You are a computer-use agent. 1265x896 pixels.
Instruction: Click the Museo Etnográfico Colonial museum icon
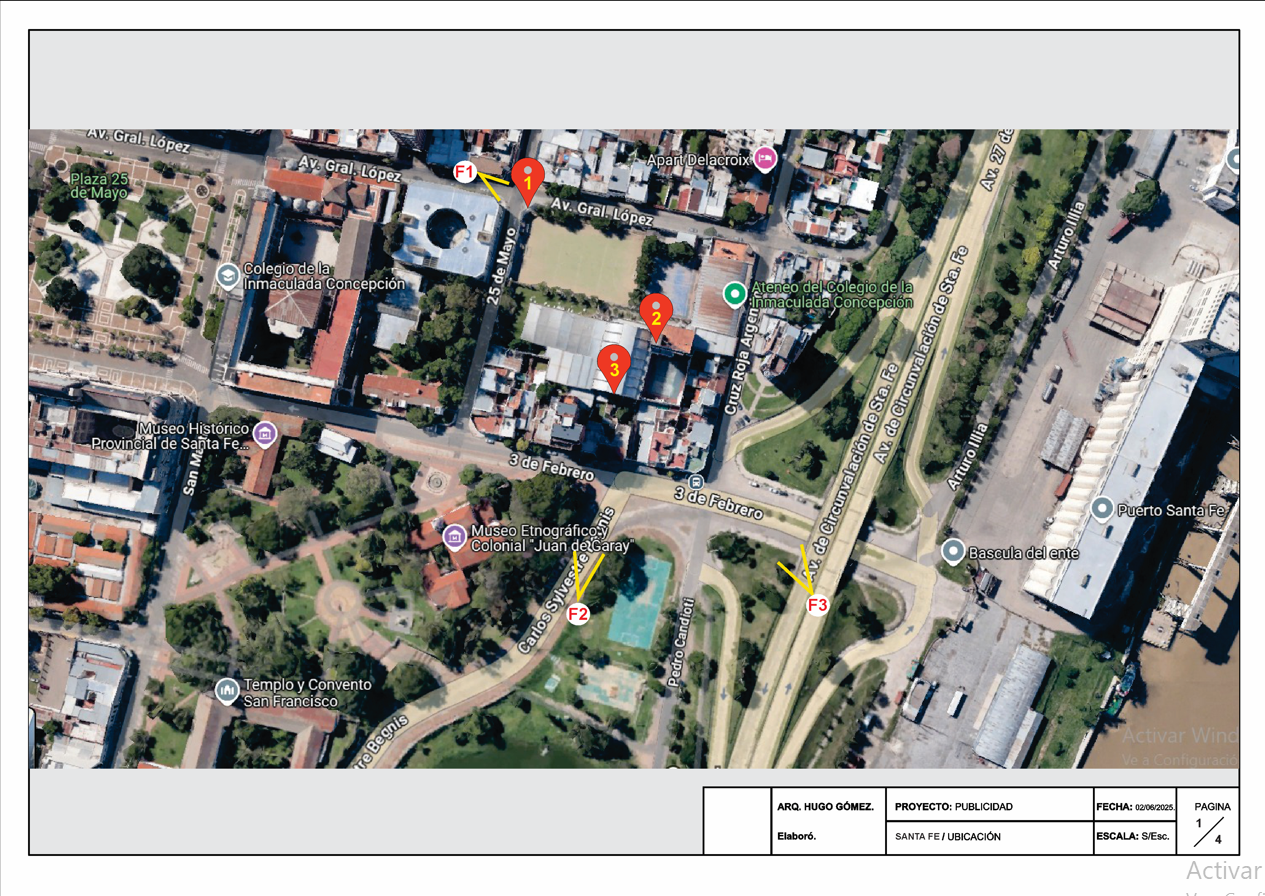click(455, 537)
